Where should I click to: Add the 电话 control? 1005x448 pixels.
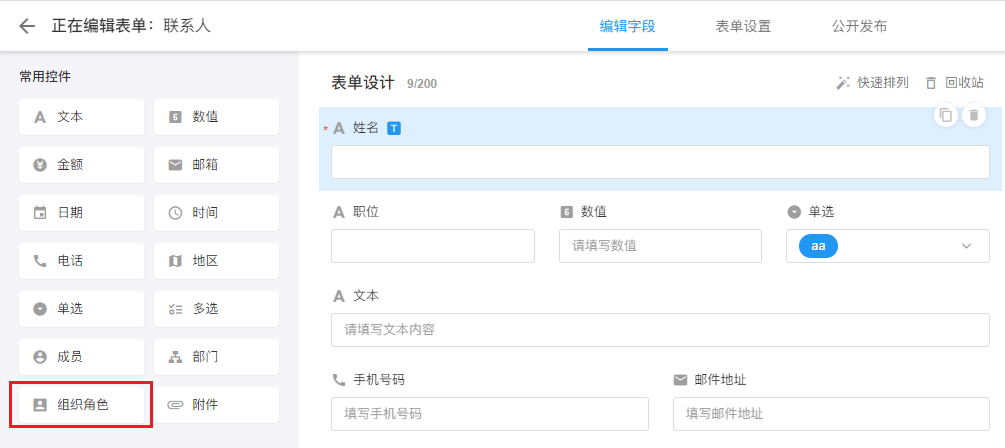[x=81, y=261]
